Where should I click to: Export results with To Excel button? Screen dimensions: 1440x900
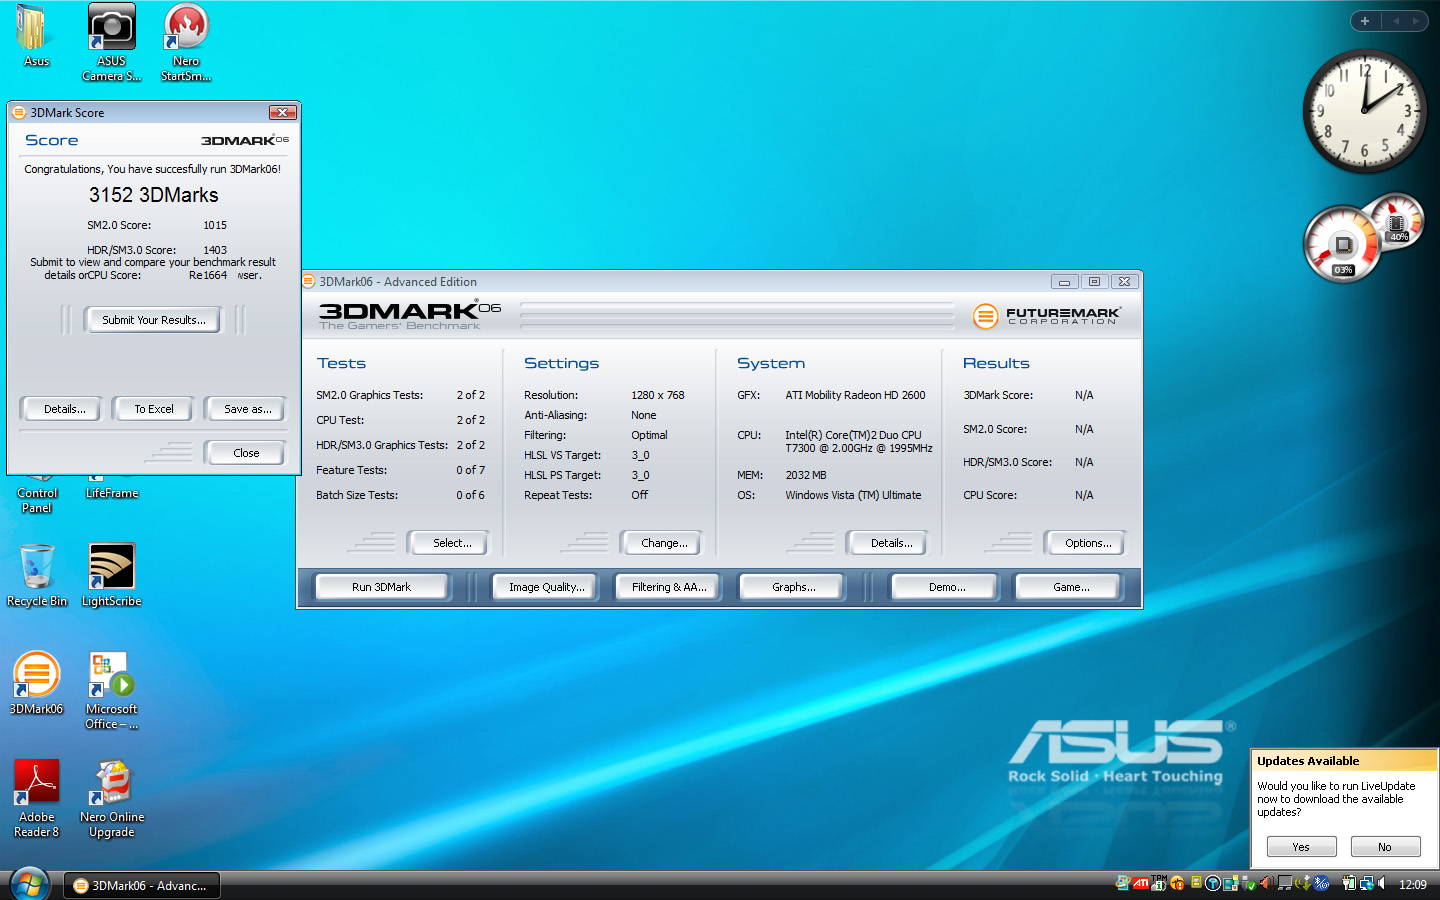(154, 409)
